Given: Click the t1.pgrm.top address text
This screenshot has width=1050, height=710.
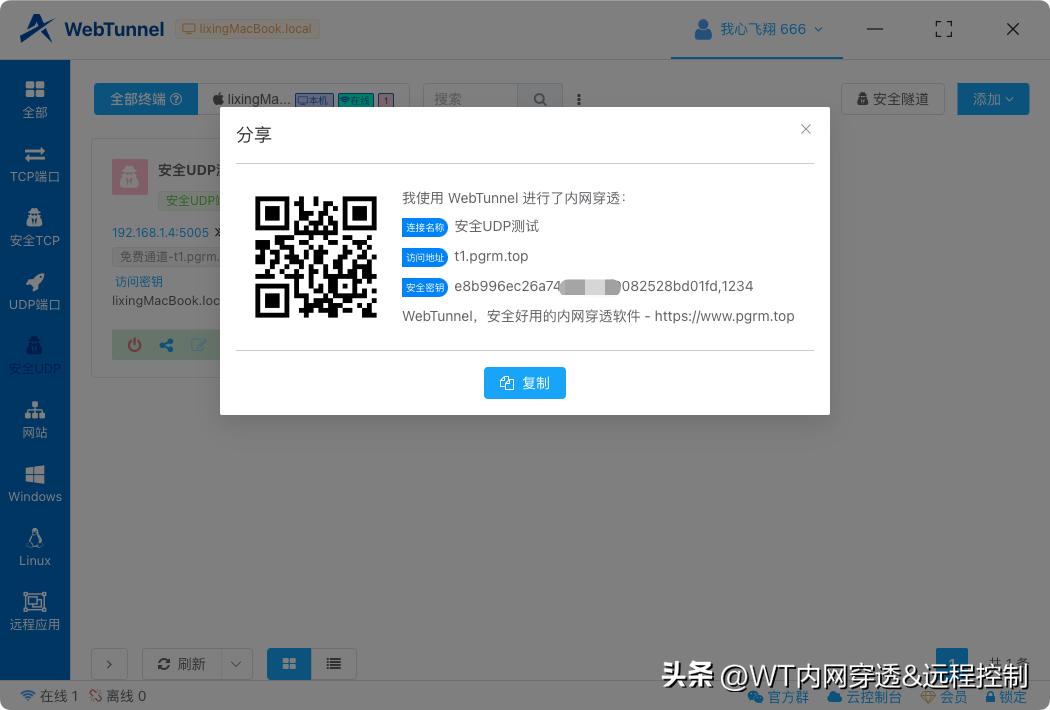Looking at the screenshot, I should coord(491,257).
